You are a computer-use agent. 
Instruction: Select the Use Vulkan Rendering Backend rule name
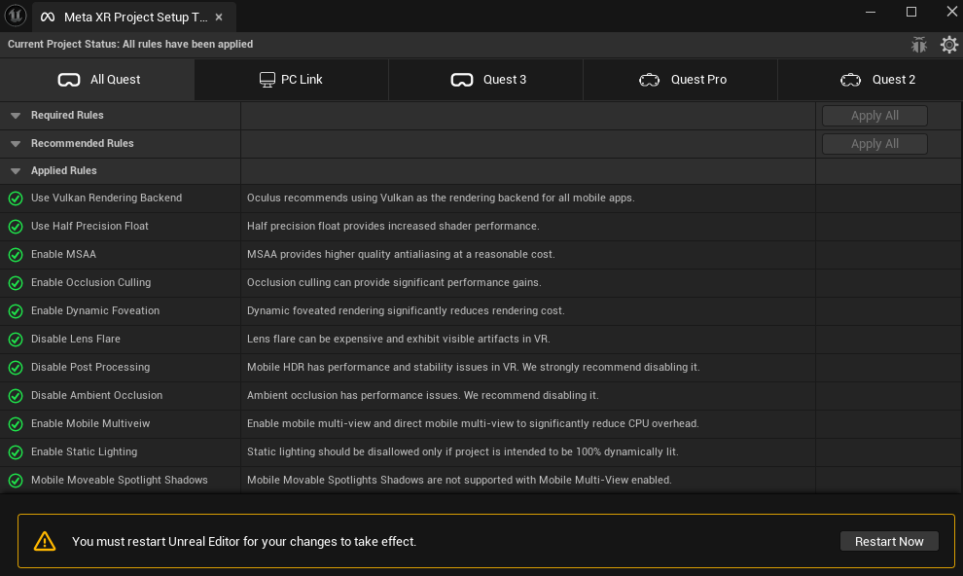click(x=106, y=198)
